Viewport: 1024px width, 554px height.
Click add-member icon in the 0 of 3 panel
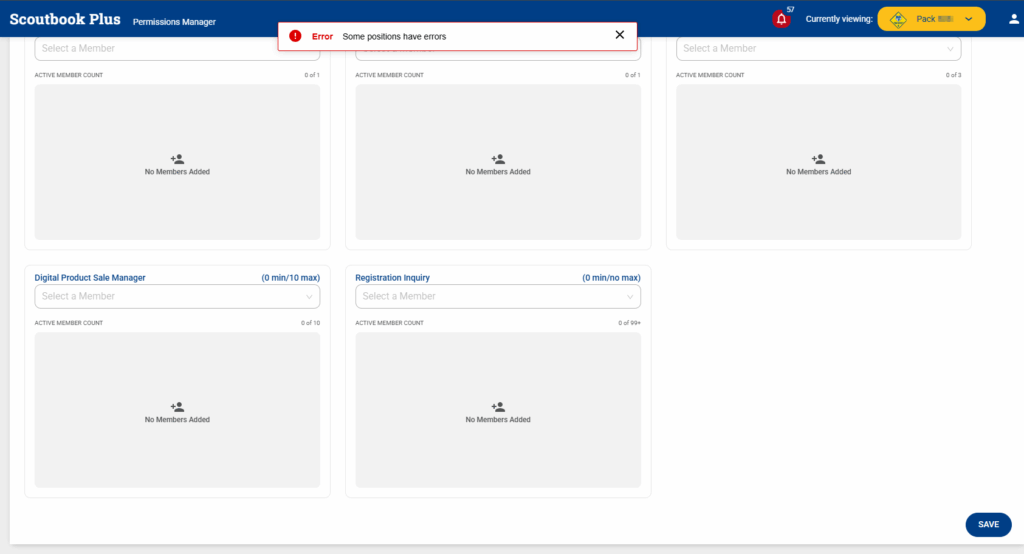pos(818,159)
